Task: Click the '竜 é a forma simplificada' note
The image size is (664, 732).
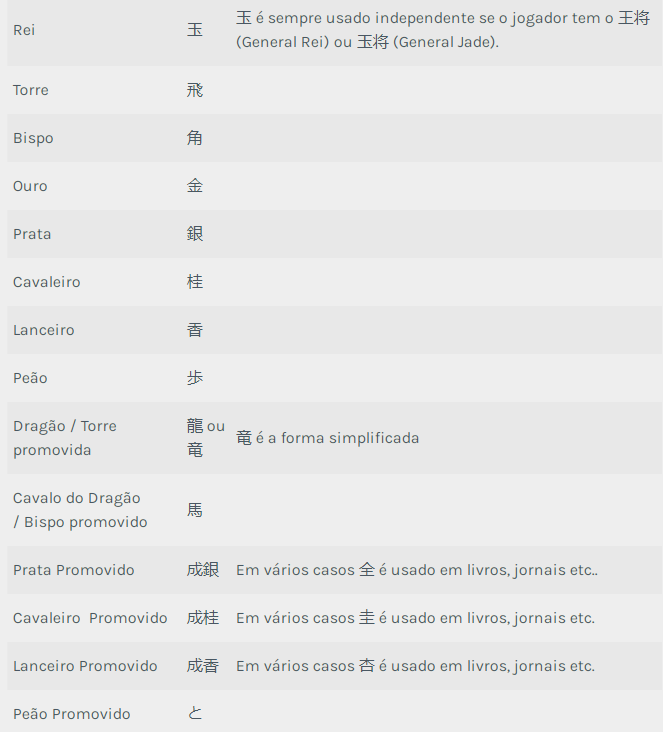Action: pyautogui.click(x=327, y=438)
